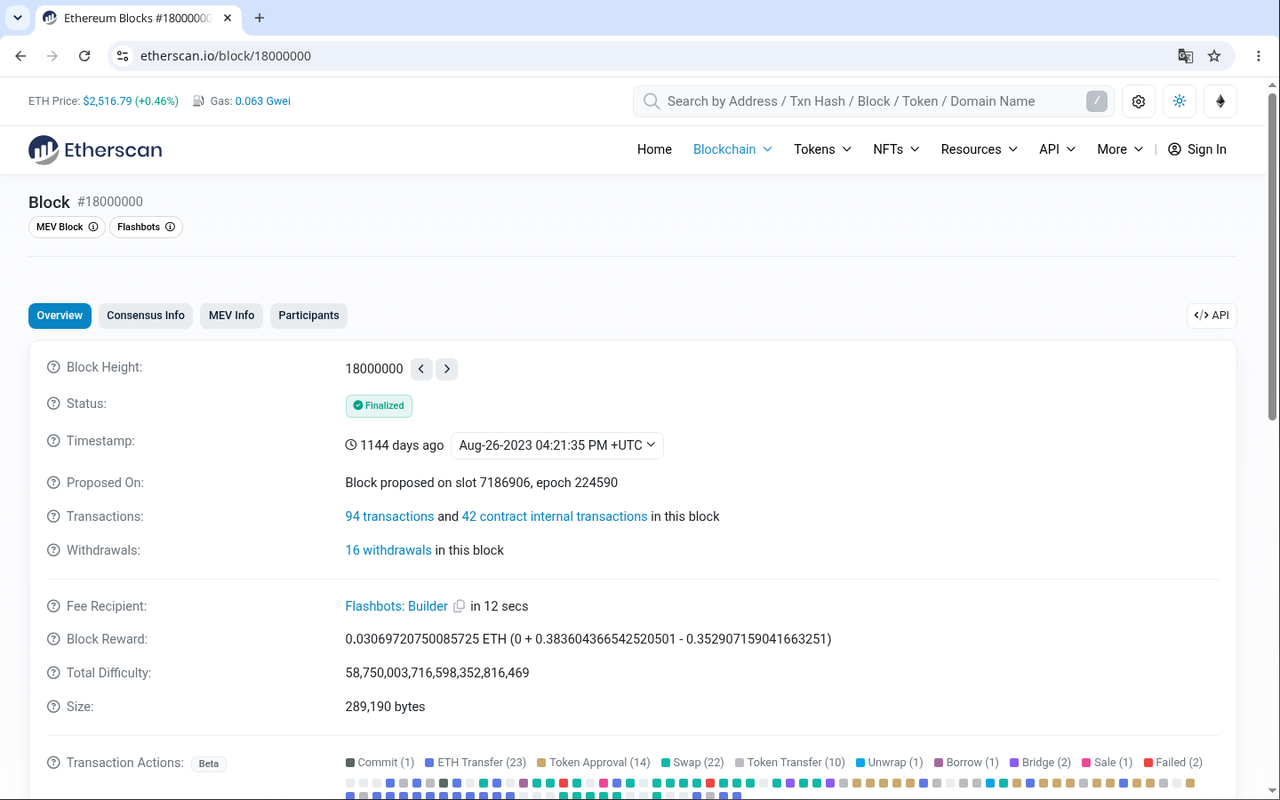This screenshot has height=800, width=1280.
Task: Click the help icon beside Total Difficulty
Action: tap(54, 673)
